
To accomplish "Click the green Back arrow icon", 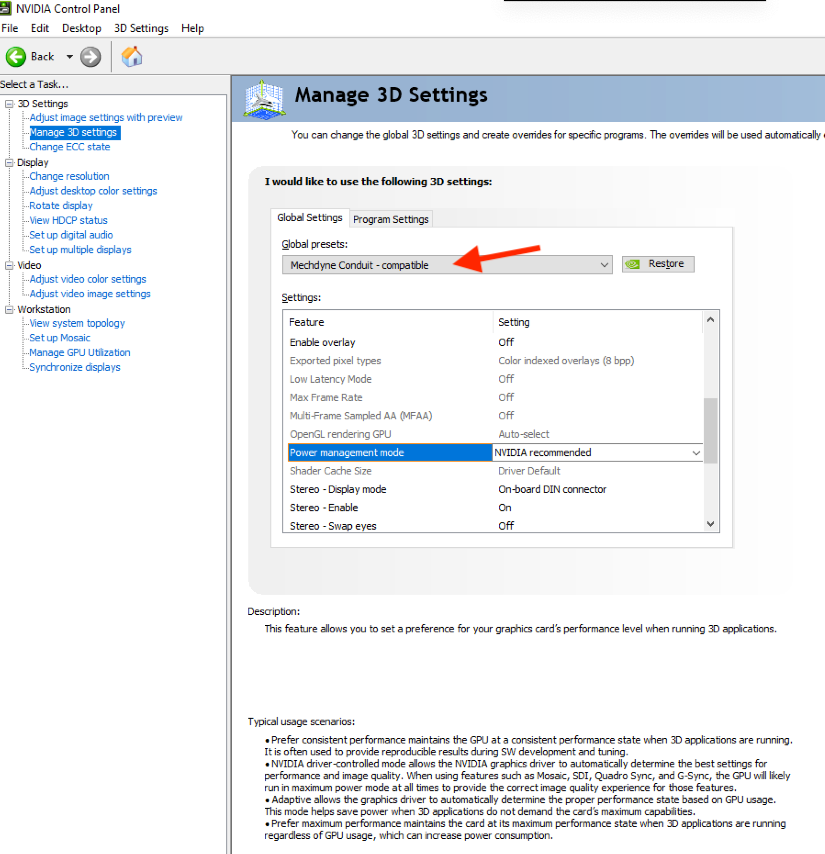I will pyautogui.click(x=16, y=57).
